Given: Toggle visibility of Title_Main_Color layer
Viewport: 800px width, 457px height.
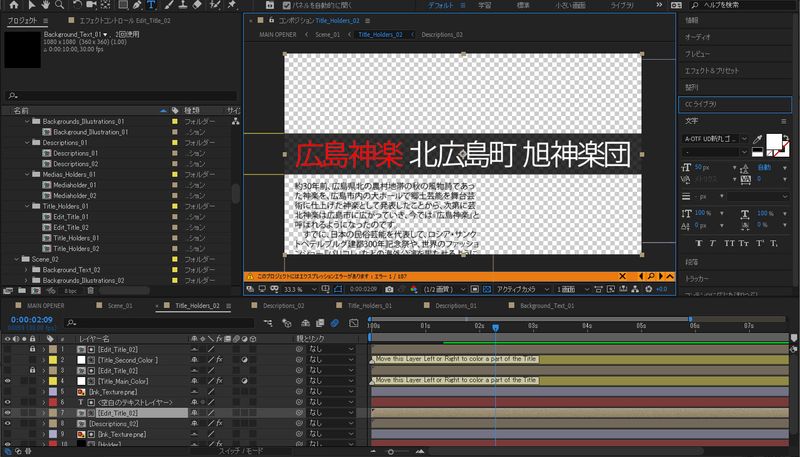Looking at the screenshot, I should pyautogui.click(x=8, y=381).
